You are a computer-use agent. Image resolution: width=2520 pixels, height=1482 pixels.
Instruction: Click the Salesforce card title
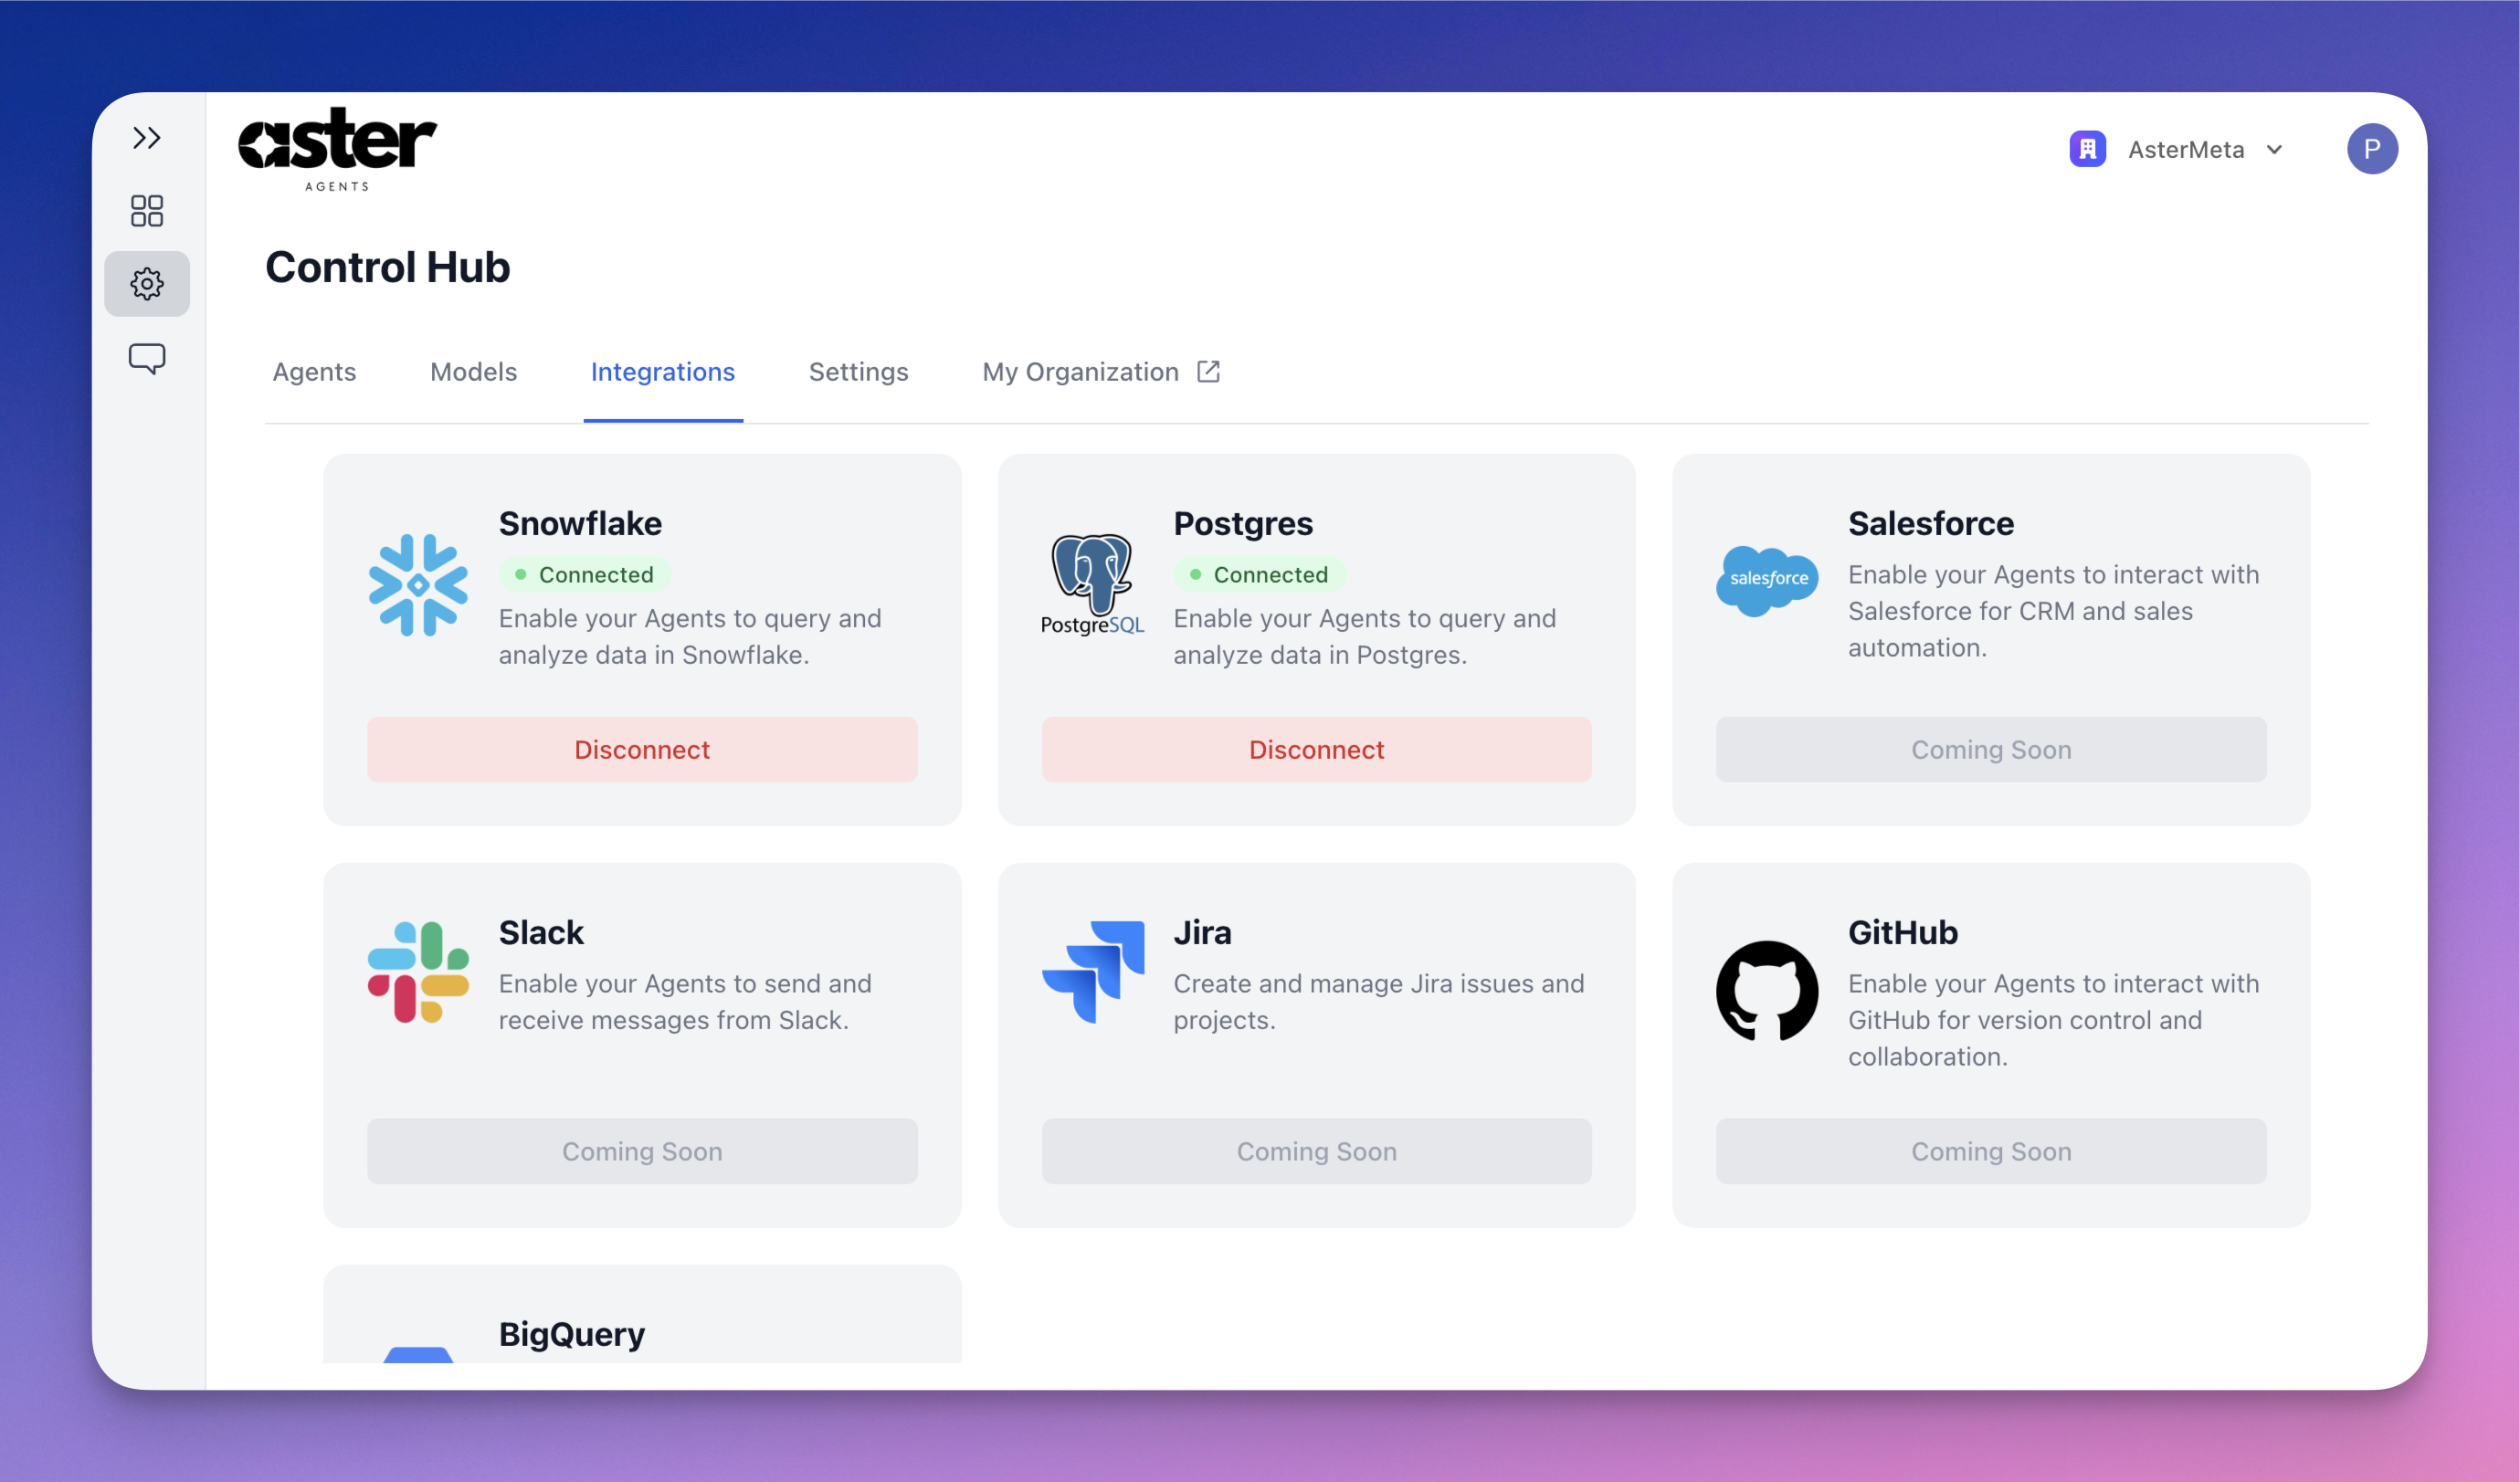click(x=1930, y=523)
